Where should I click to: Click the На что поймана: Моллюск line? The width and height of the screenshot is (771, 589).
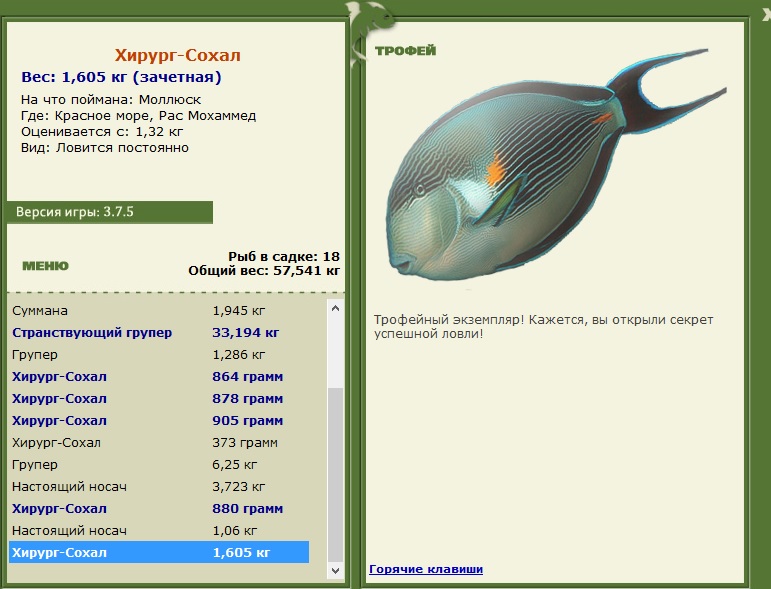pos(111,100)
